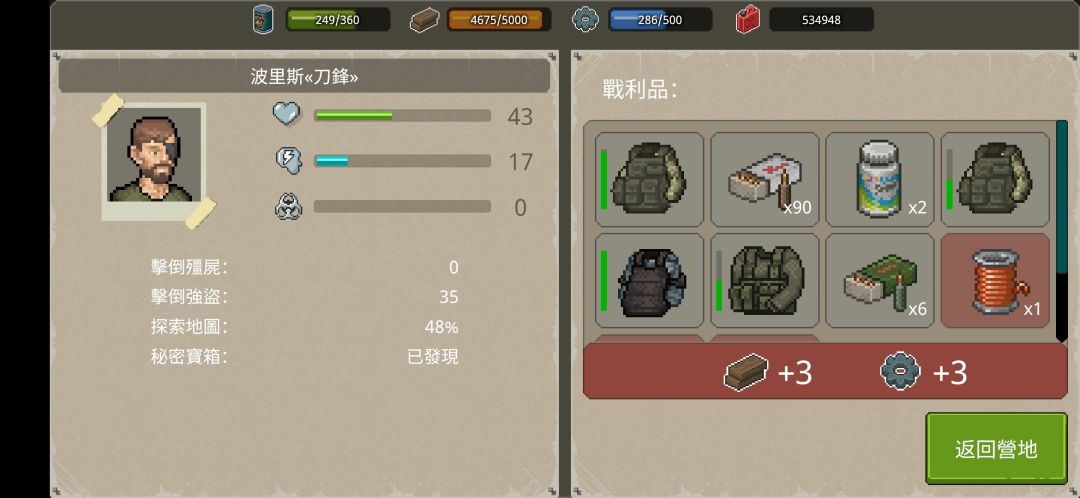Tap the metal gear resource icon
Image resolution: width=1080 pixels, height=498 pixels.
585,19
